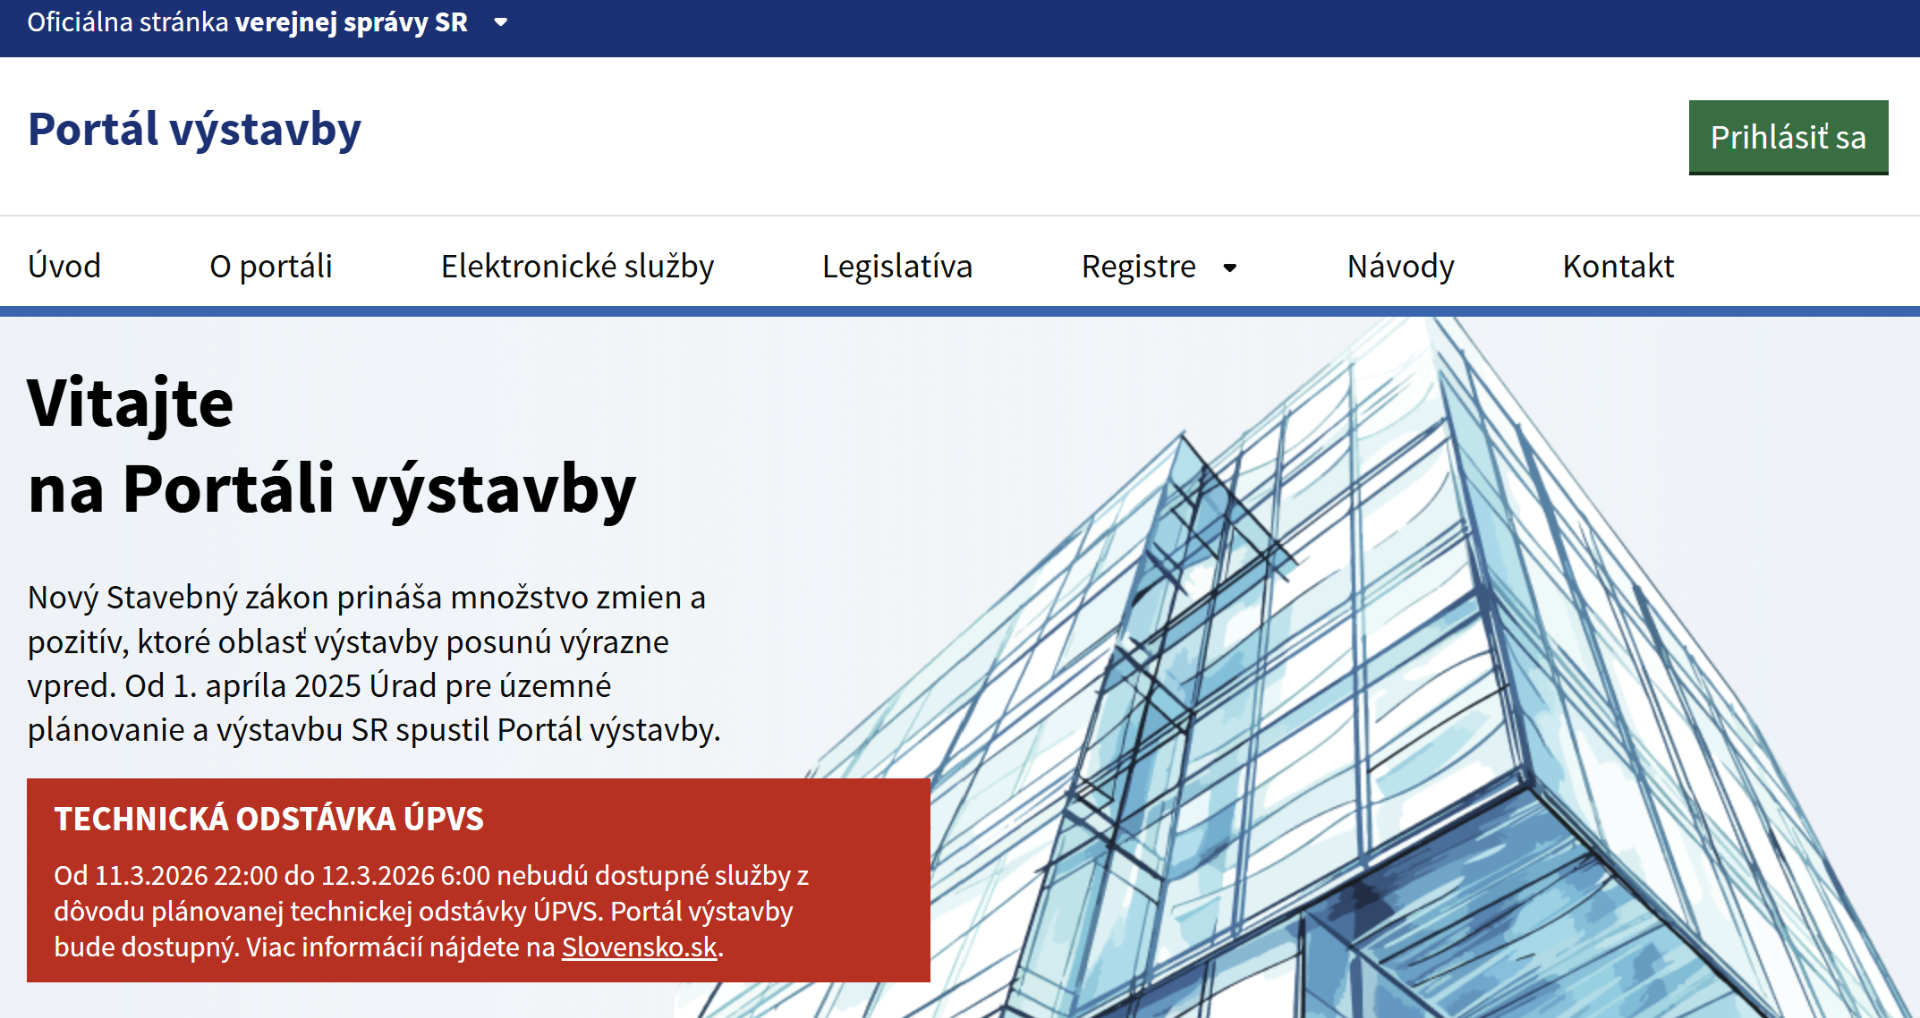Visit the Kontakt section

click(1617, 266)
